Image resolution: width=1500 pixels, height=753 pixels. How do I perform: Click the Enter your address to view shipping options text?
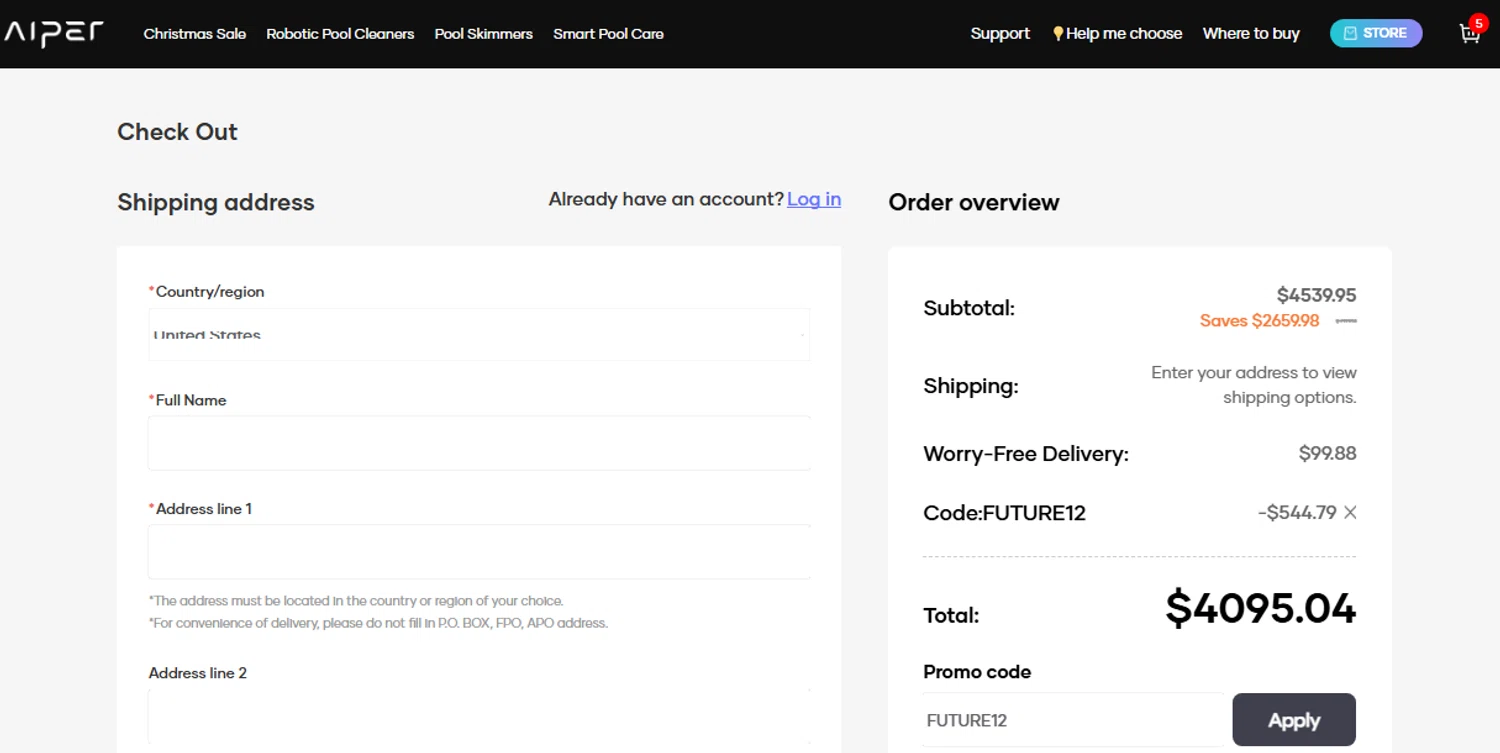1254,385
